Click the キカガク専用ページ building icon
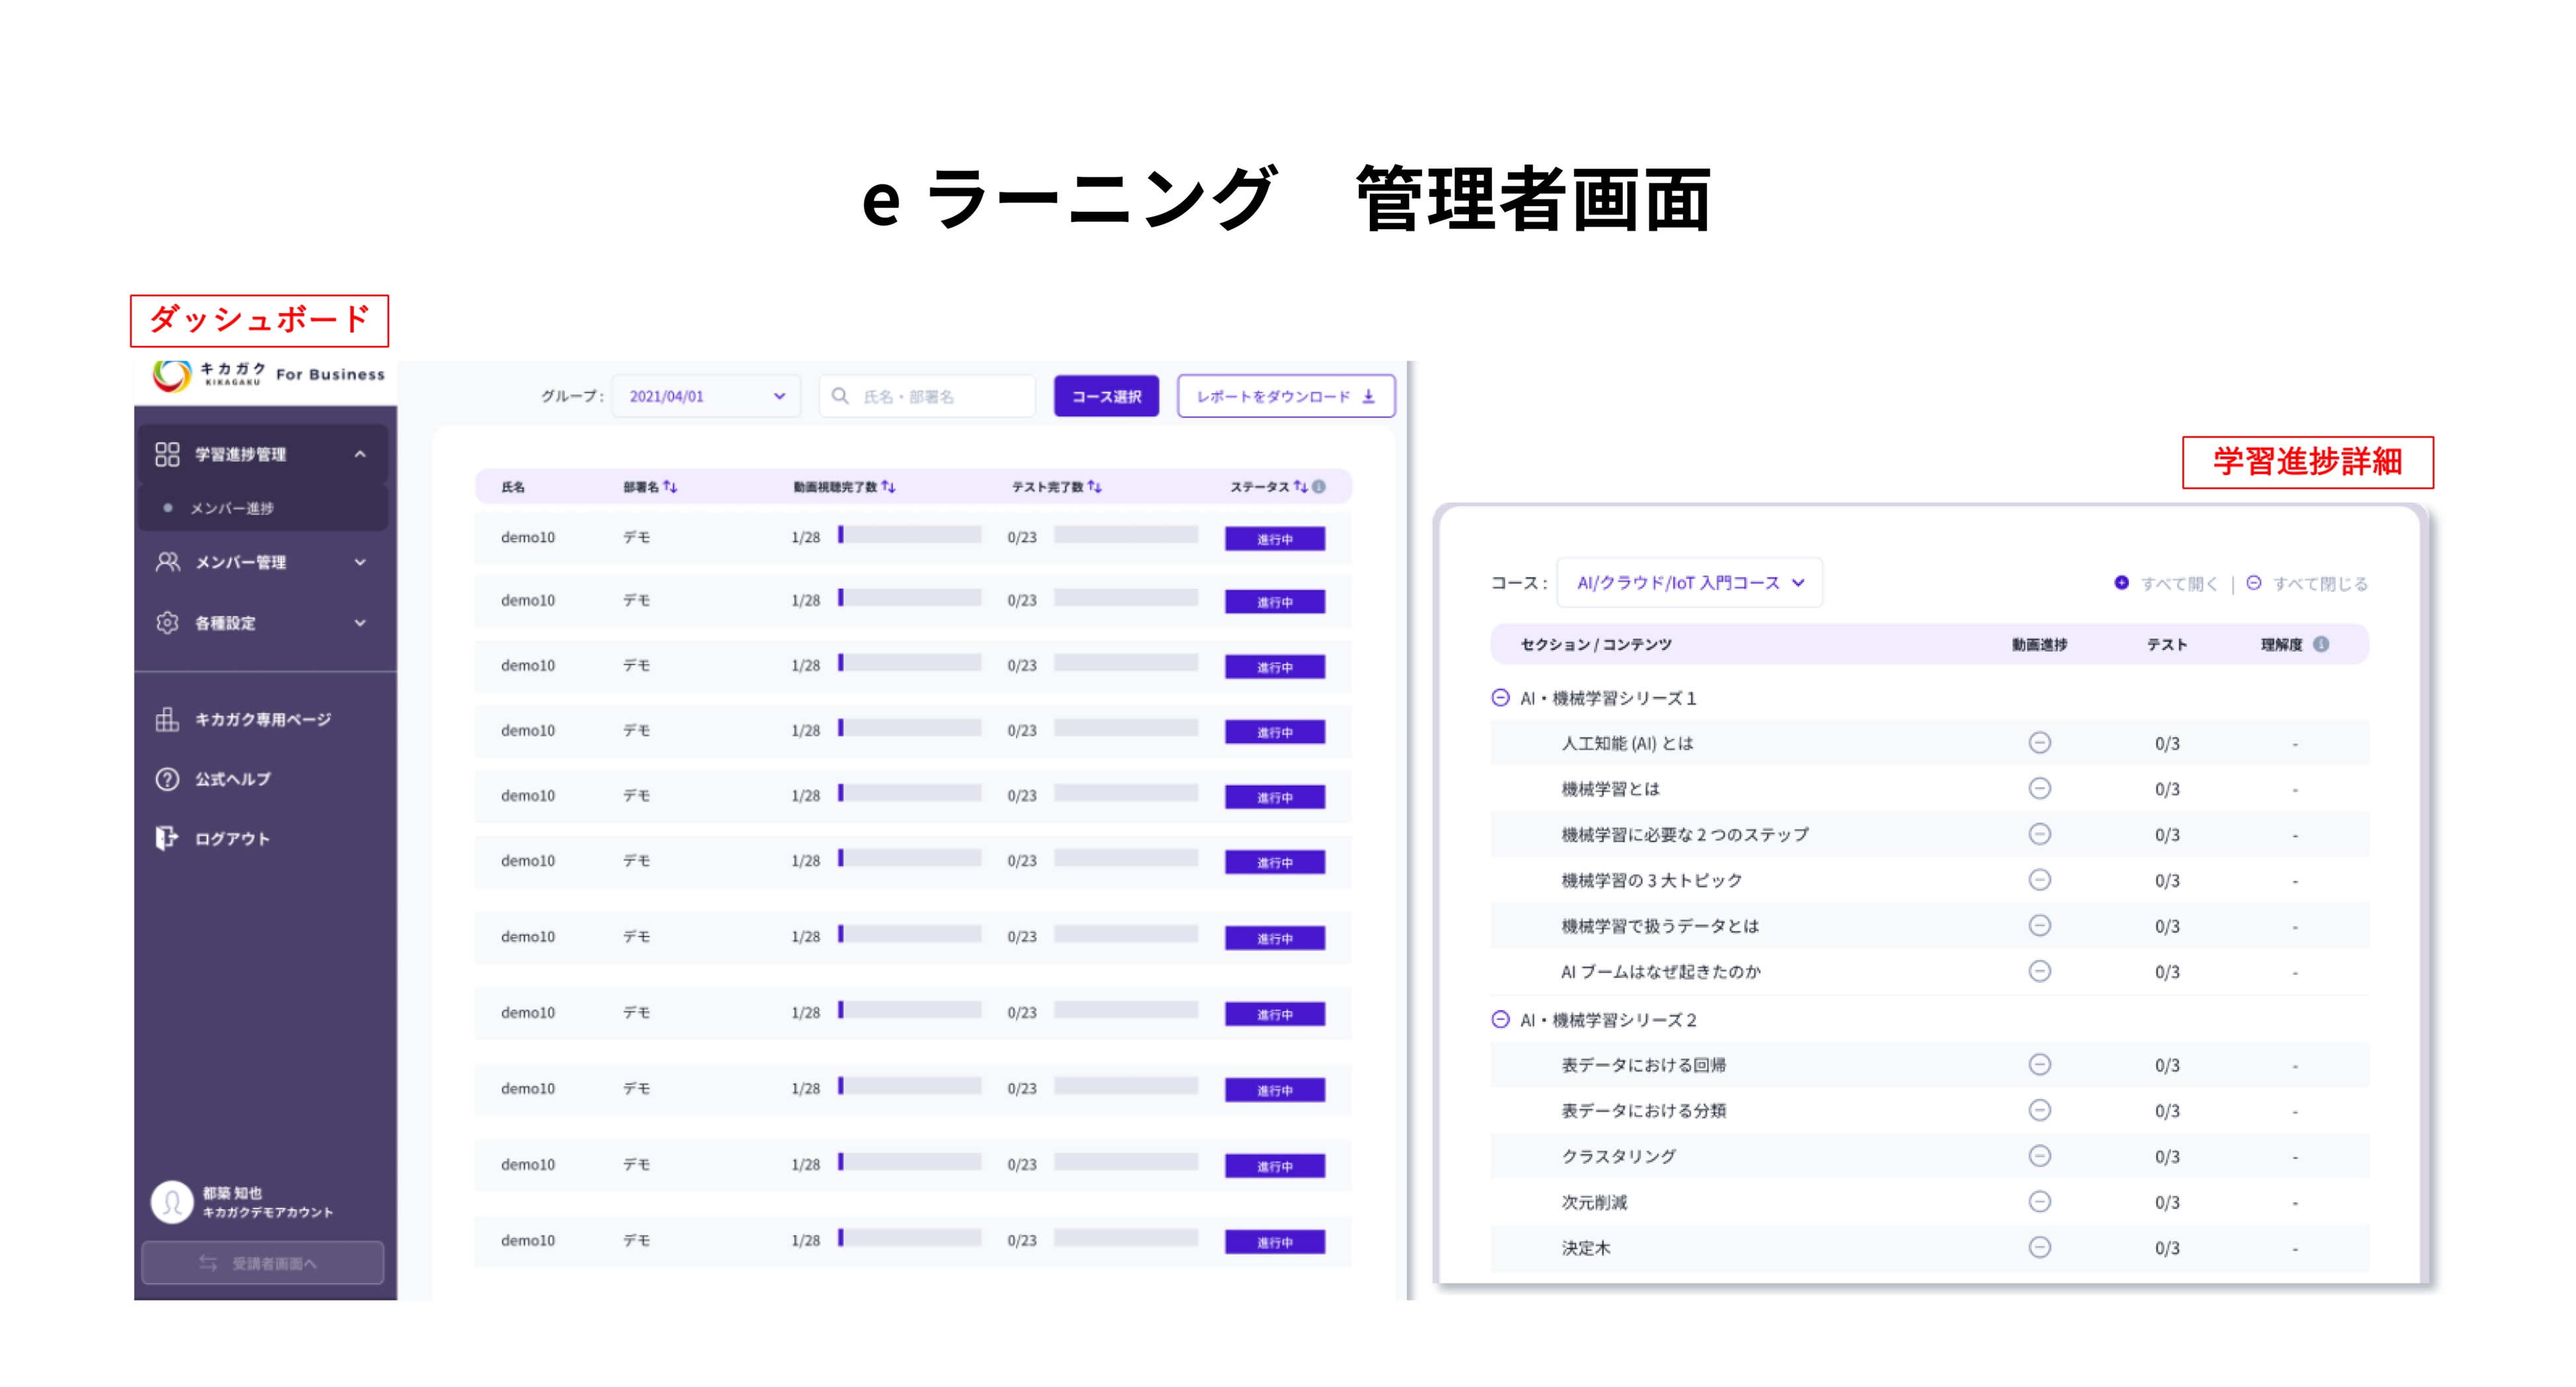 tap(167, 719)
